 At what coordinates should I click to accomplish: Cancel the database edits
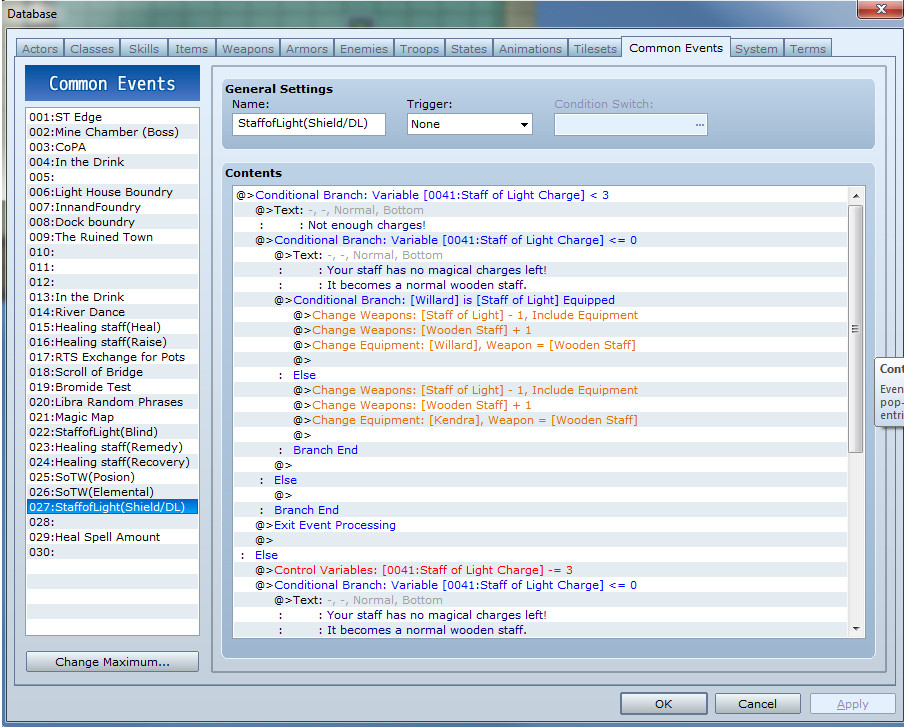pos(757,703)
